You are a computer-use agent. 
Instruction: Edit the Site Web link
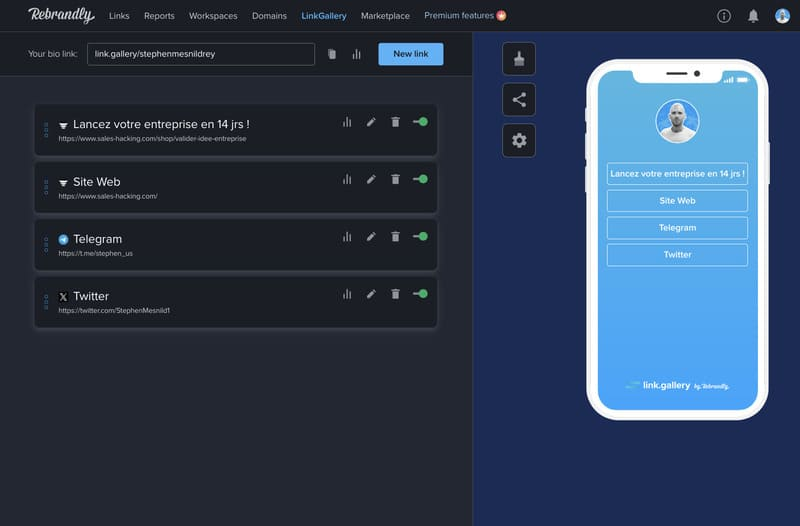tap(371, 179)
